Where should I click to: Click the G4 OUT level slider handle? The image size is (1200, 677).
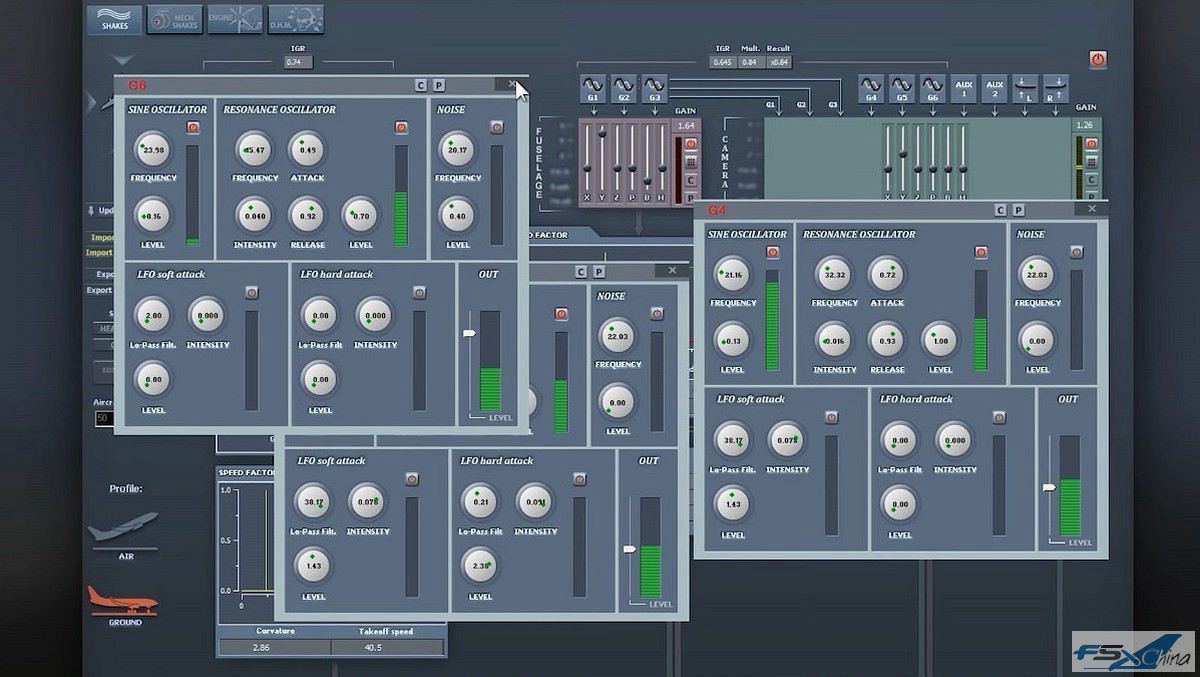click(1049, 487)
